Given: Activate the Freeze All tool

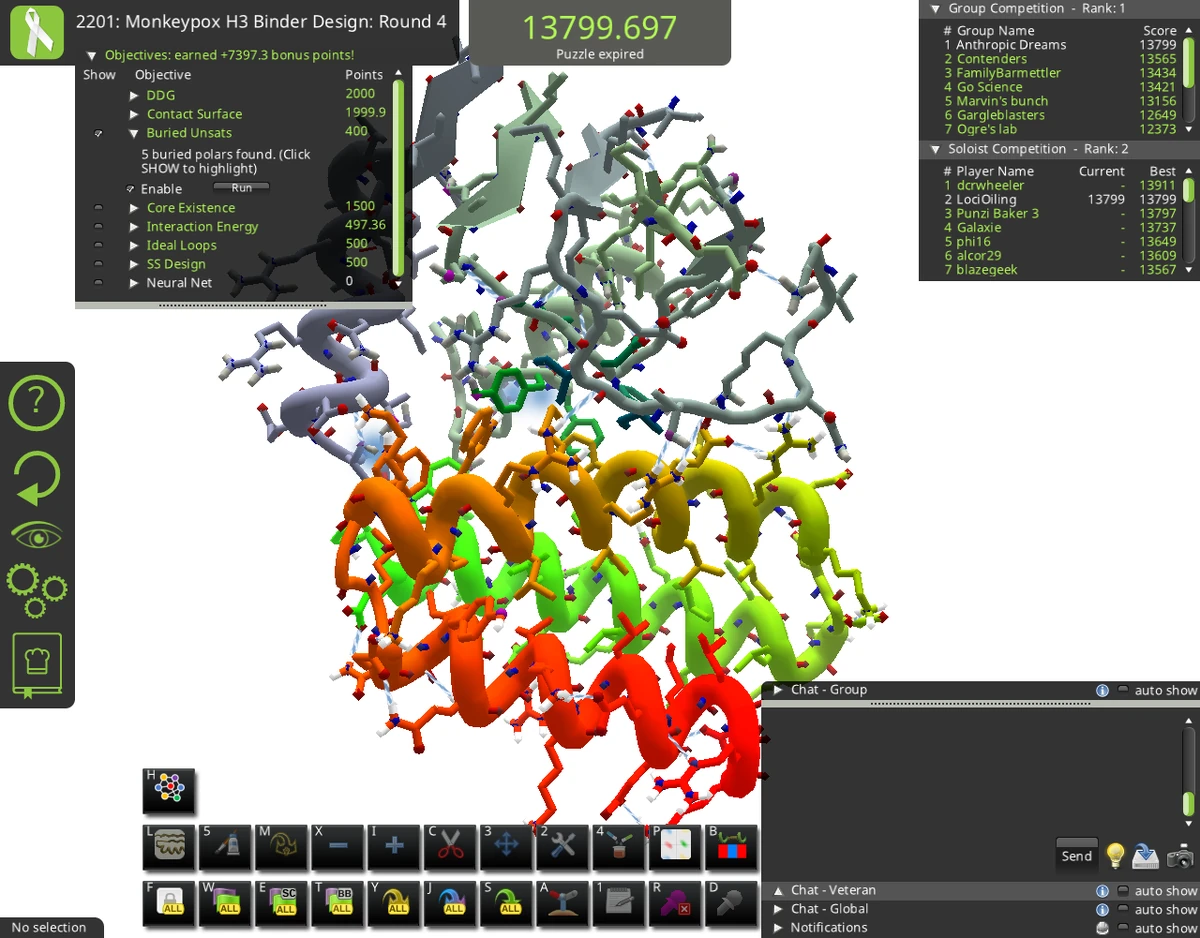Looking at the screenshot, I should [x=169, y=903].
